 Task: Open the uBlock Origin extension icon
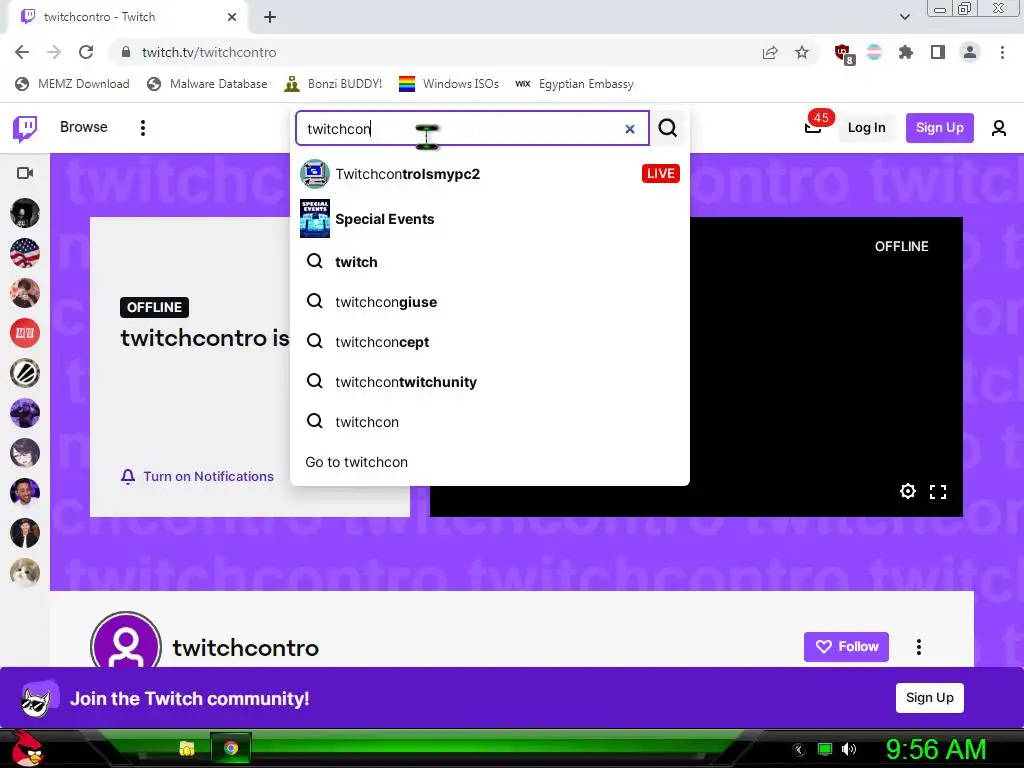point(844,54)
